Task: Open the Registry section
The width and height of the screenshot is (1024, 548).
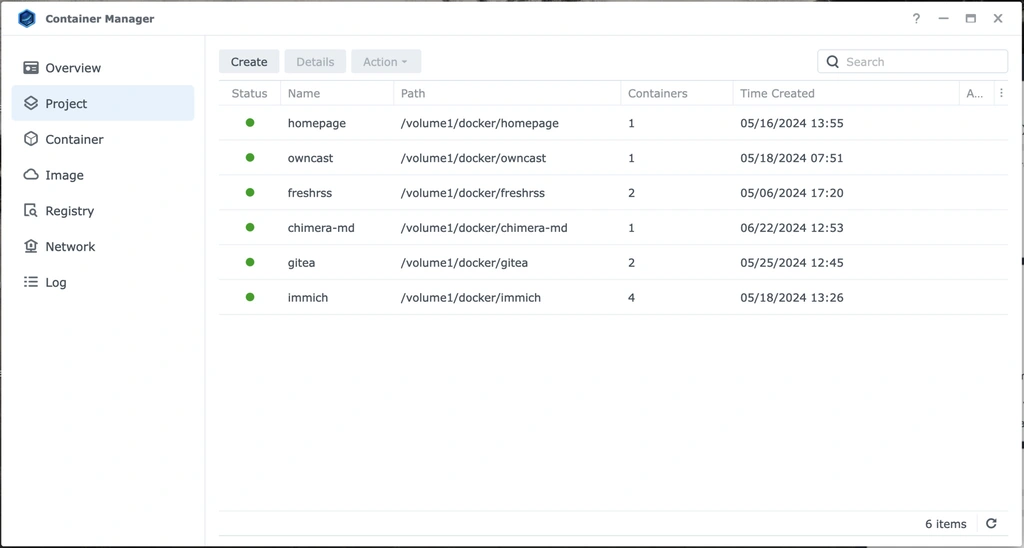Action: coord(103,210)
